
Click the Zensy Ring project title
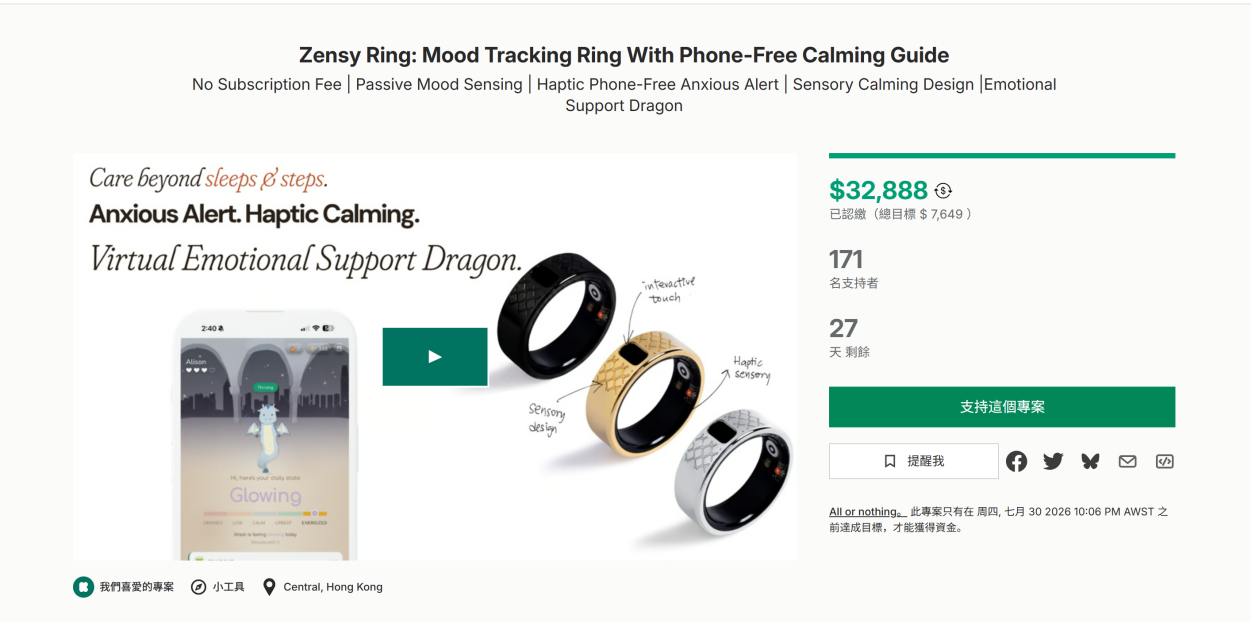coord(624,55)
